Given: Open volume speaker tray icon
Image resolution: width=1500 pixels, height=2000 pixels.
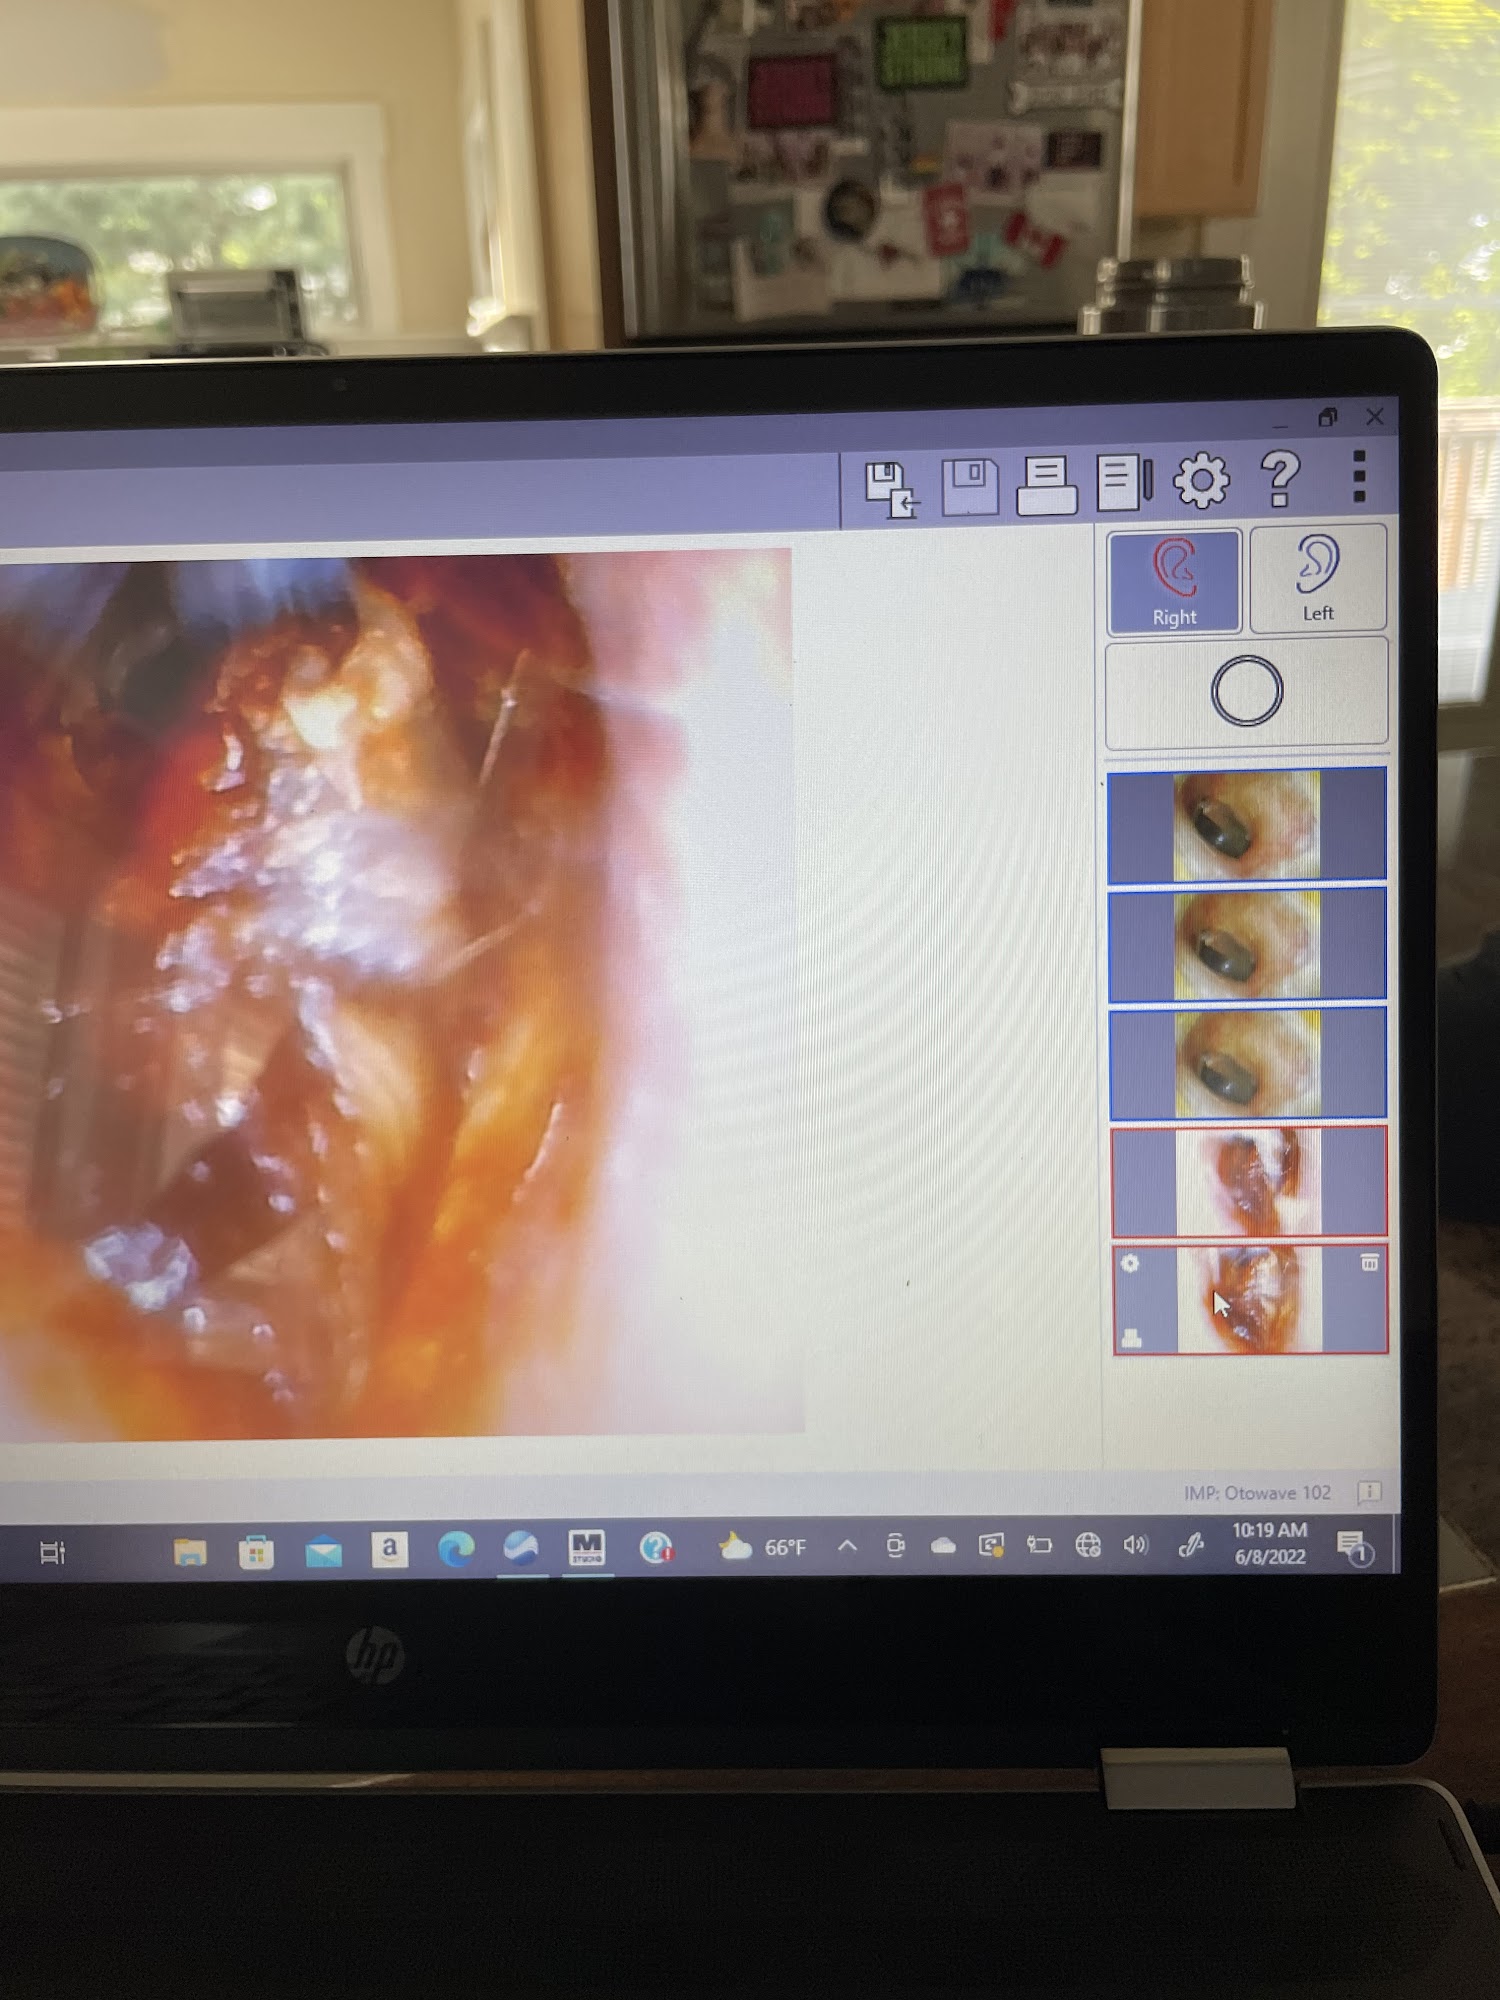Looking at the screenshot, I should [x=1136, y=1546].
